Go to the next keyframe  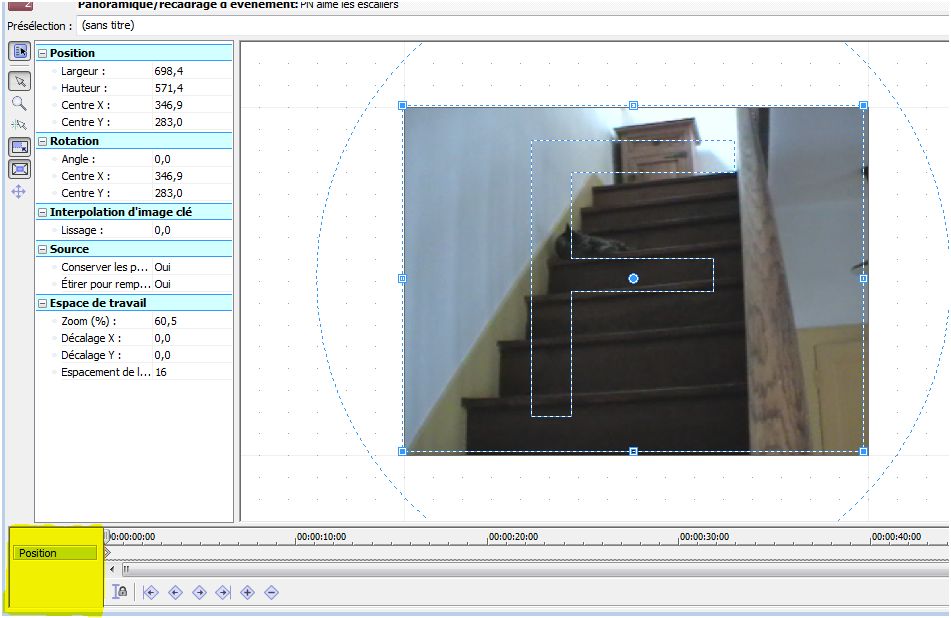pos(199,593)
